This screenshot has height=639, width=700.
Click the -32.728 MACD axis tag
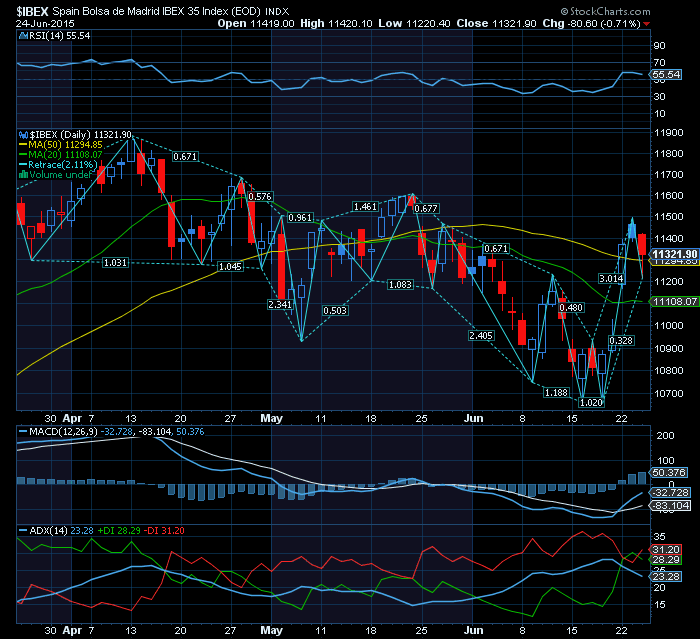tap(671, 493)
